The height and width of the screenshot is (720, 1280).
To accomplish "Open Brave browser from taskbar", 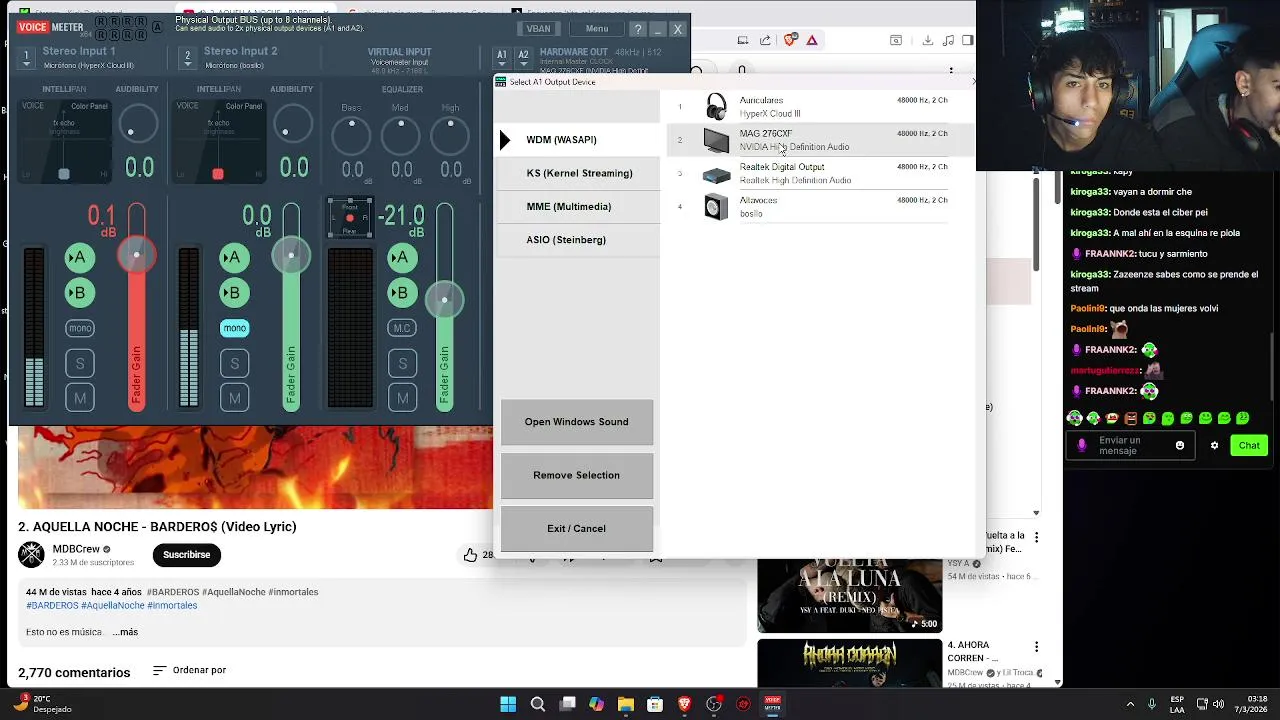I will click(x=685, y=704).
